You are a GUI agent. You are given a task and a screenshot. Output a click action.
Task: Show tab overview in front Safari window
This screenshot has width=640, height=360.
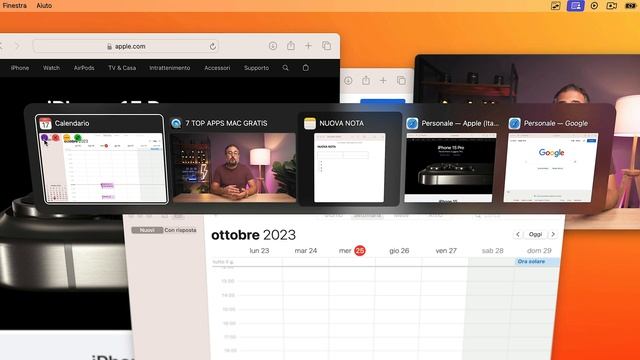tap(327, 46)
